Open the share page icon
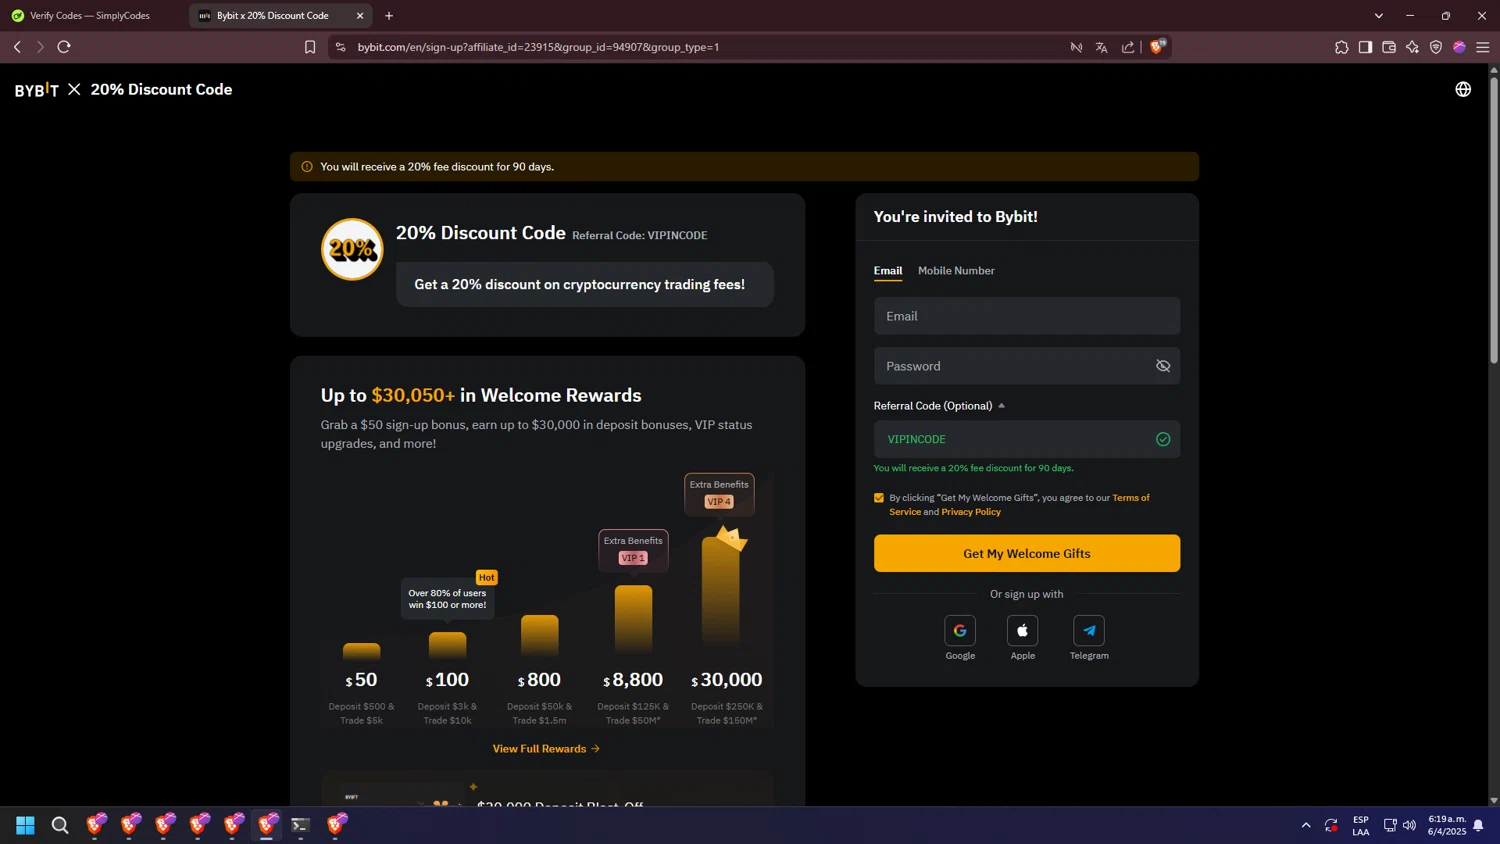The image size is (1500, 844). [1128, 47]
